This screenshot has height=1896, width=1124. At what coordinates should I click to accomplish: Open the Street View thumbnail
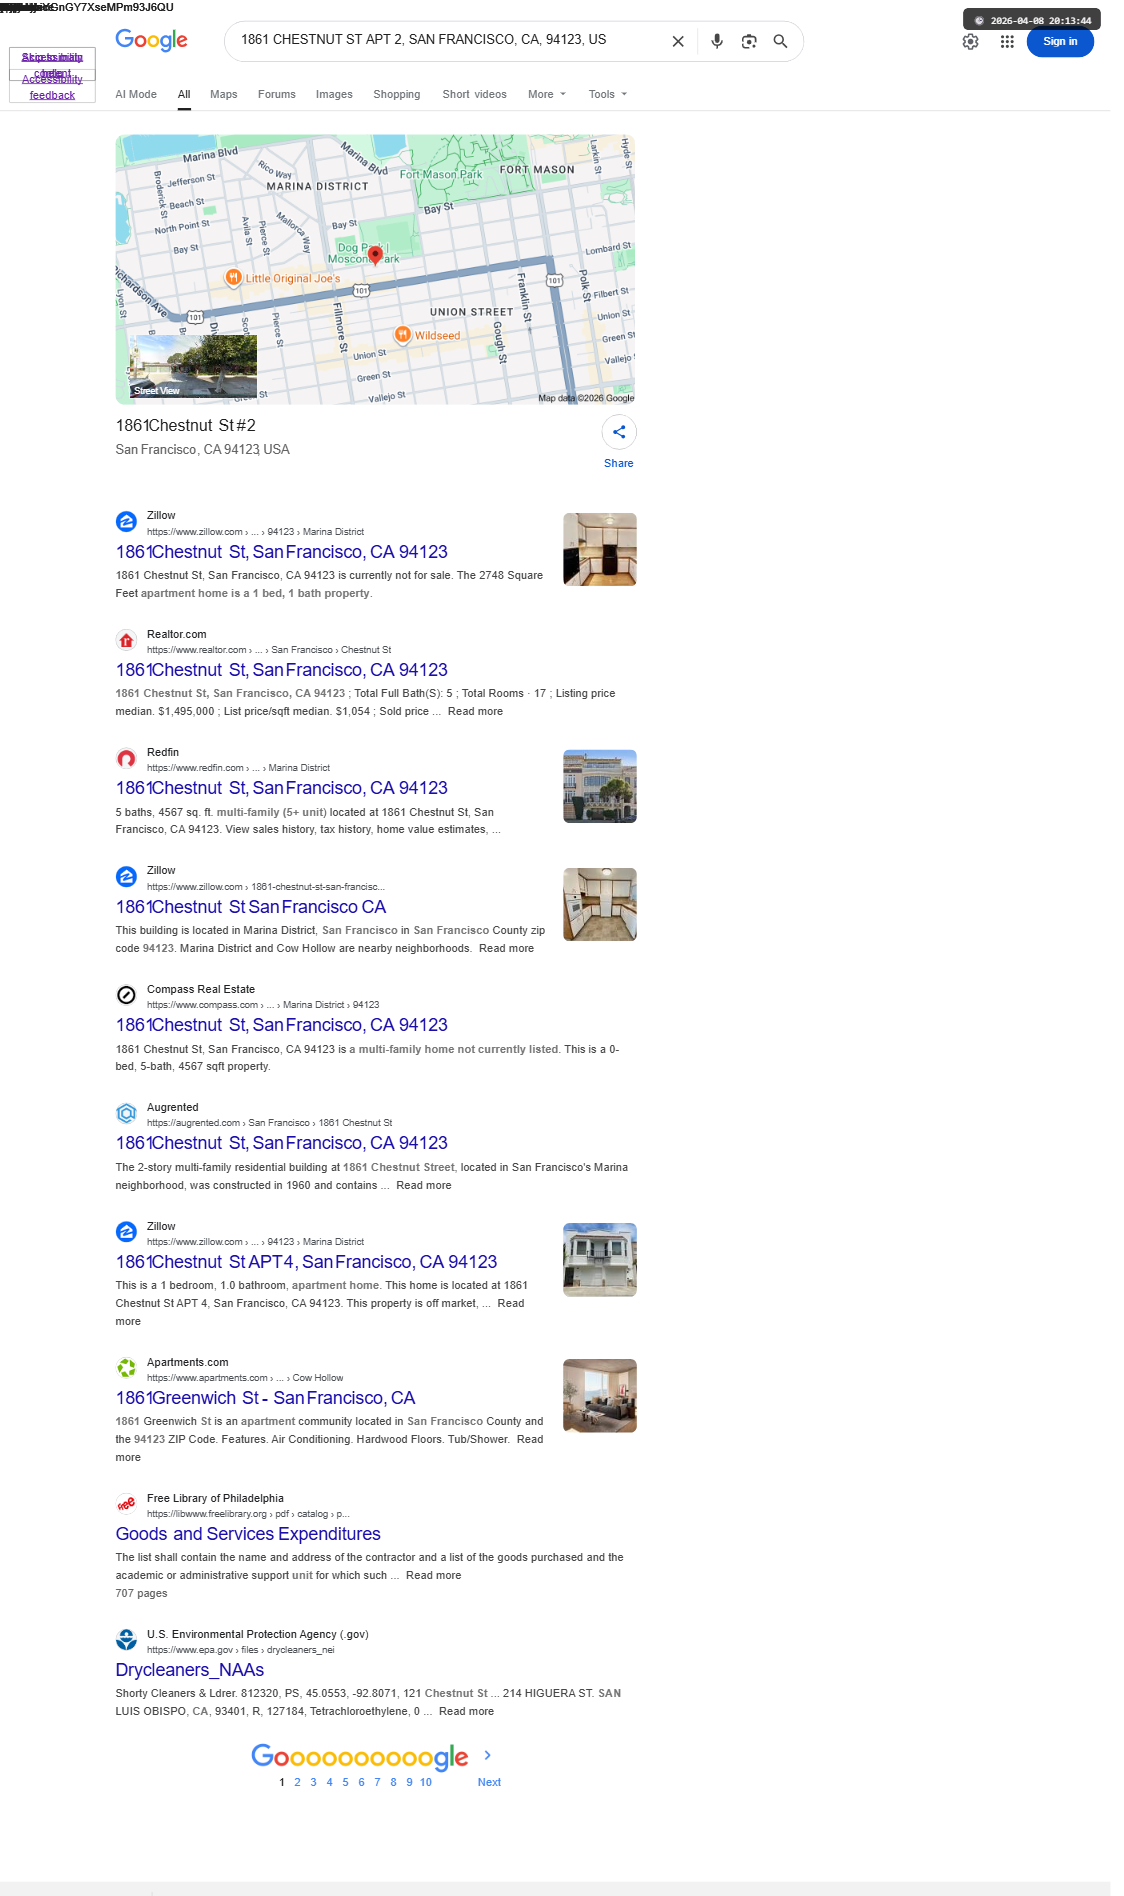click(x=193, y=366)
